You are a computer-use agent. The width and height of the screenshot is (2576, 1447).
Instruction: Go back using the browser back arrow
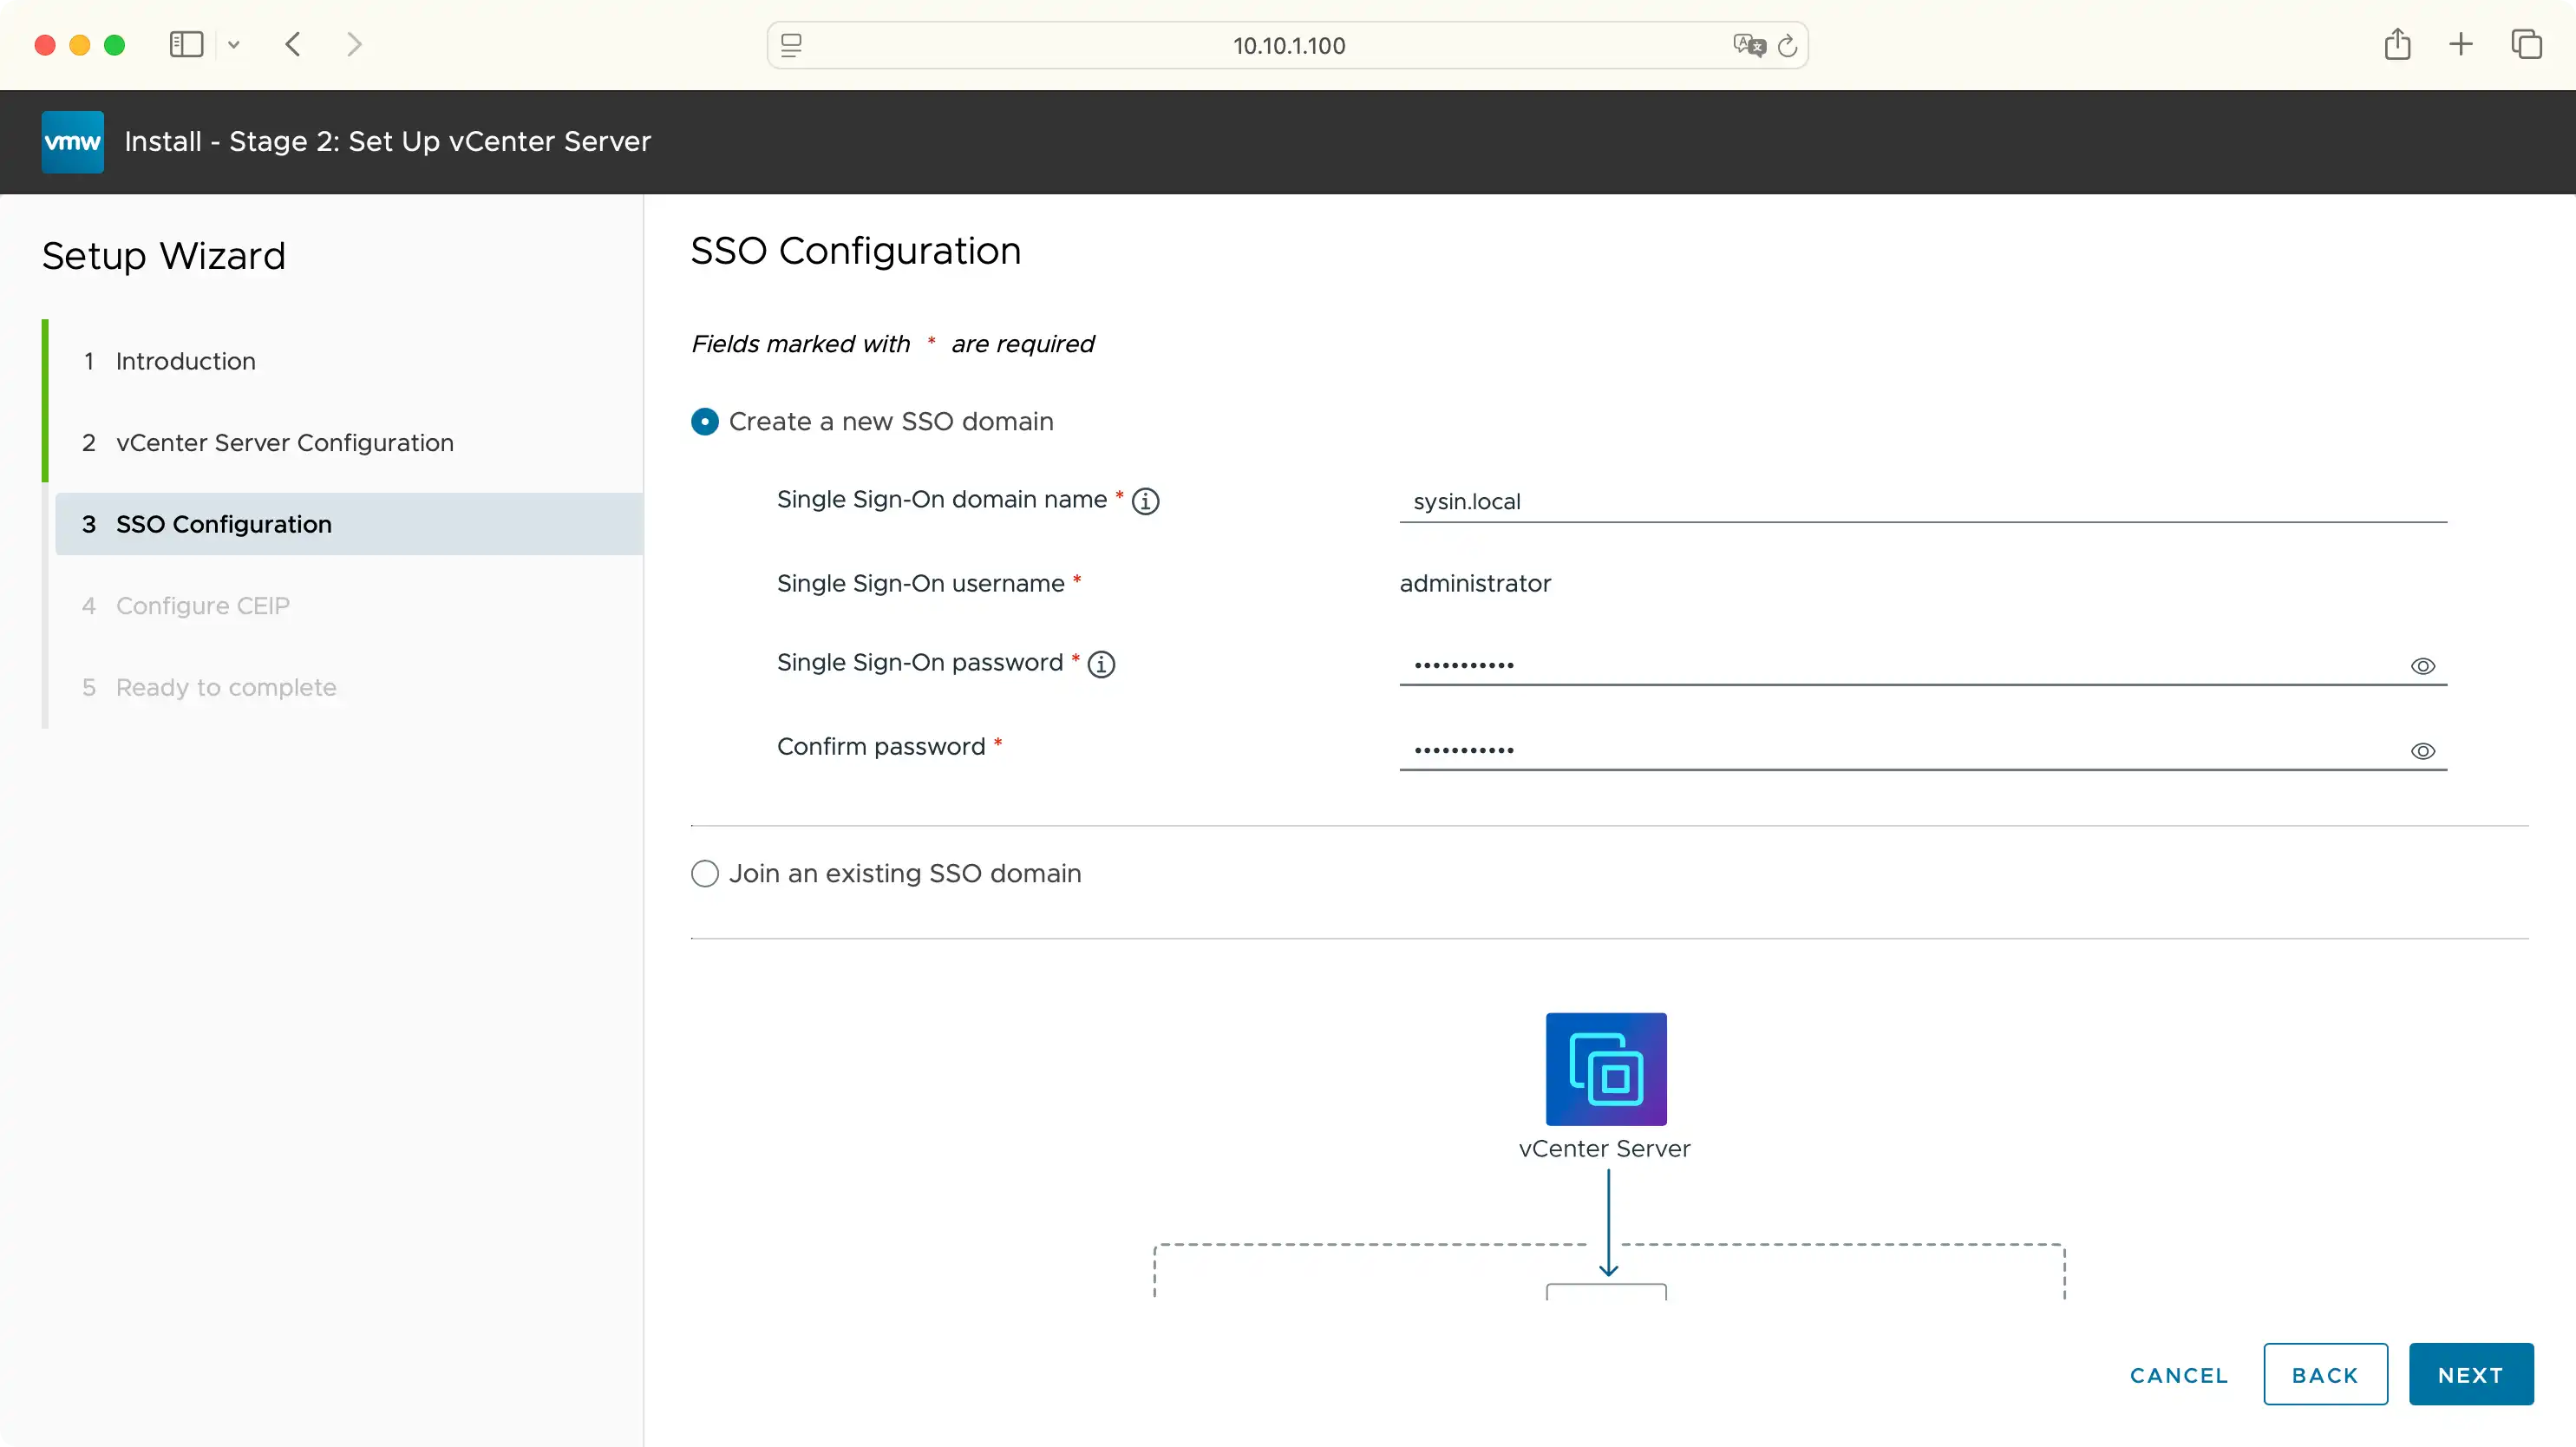click(x=293, y=44)
